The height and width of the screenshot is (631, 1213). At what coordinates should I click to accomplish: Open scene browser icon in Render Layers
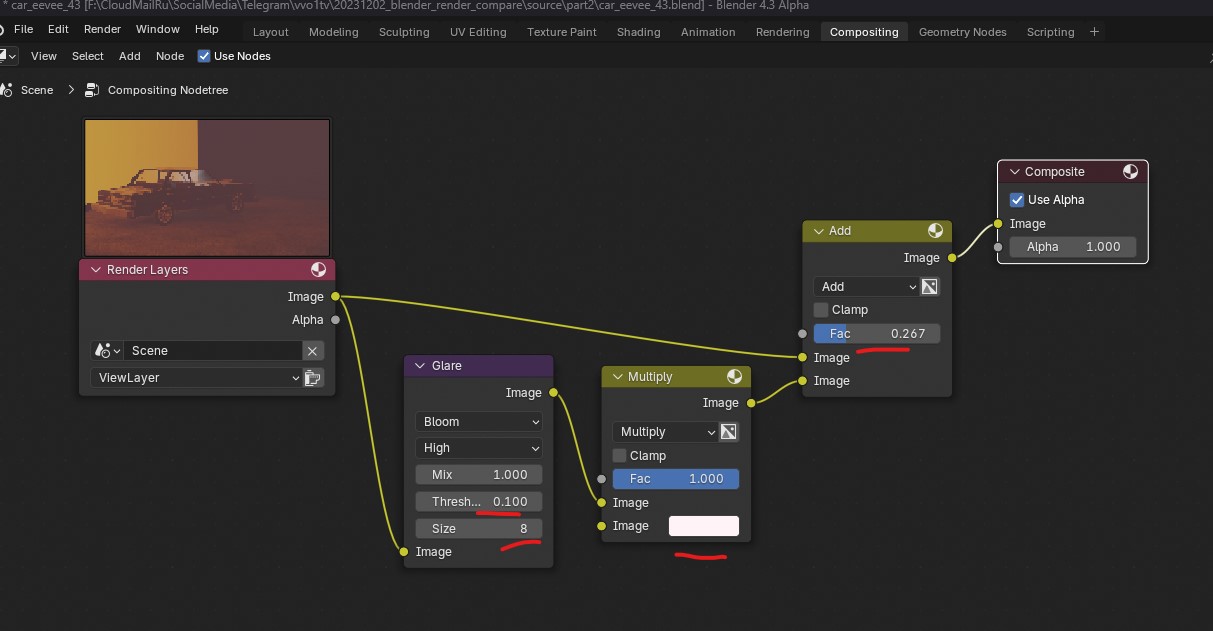tap(105, 351)
